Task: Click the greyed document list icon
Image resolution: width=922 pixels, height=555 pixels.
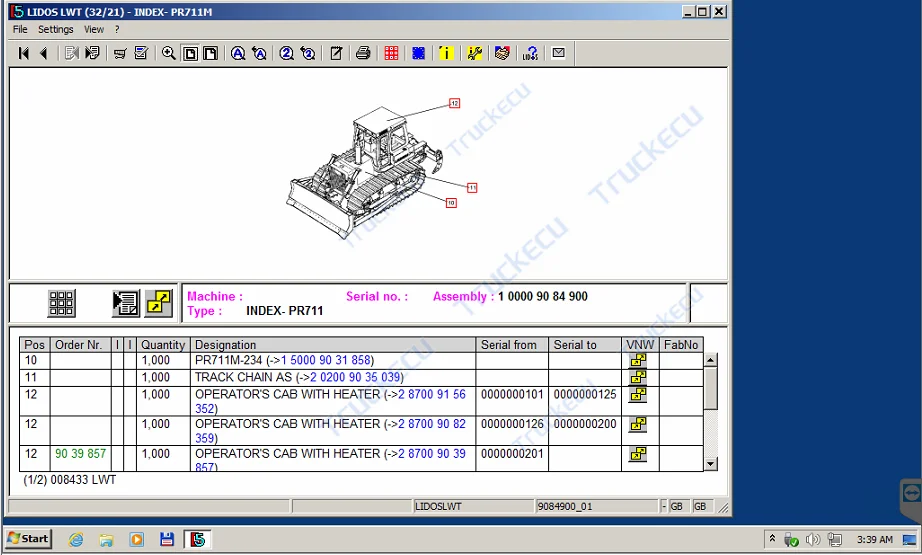Action: [72, 54]
